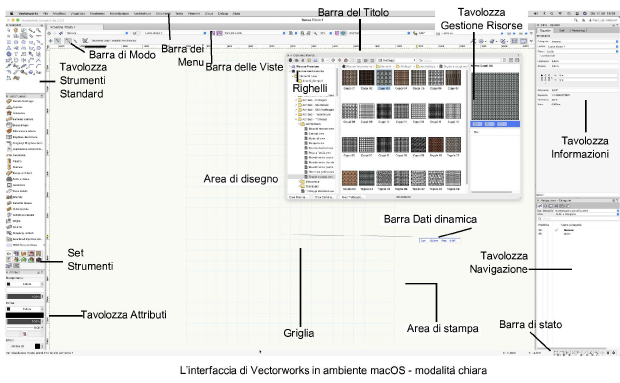Image resolution: width=620 pixels, height=383 pixels.
Task: Click the Spotlight search icon in macOS menu bar
Action: point(551,13)
